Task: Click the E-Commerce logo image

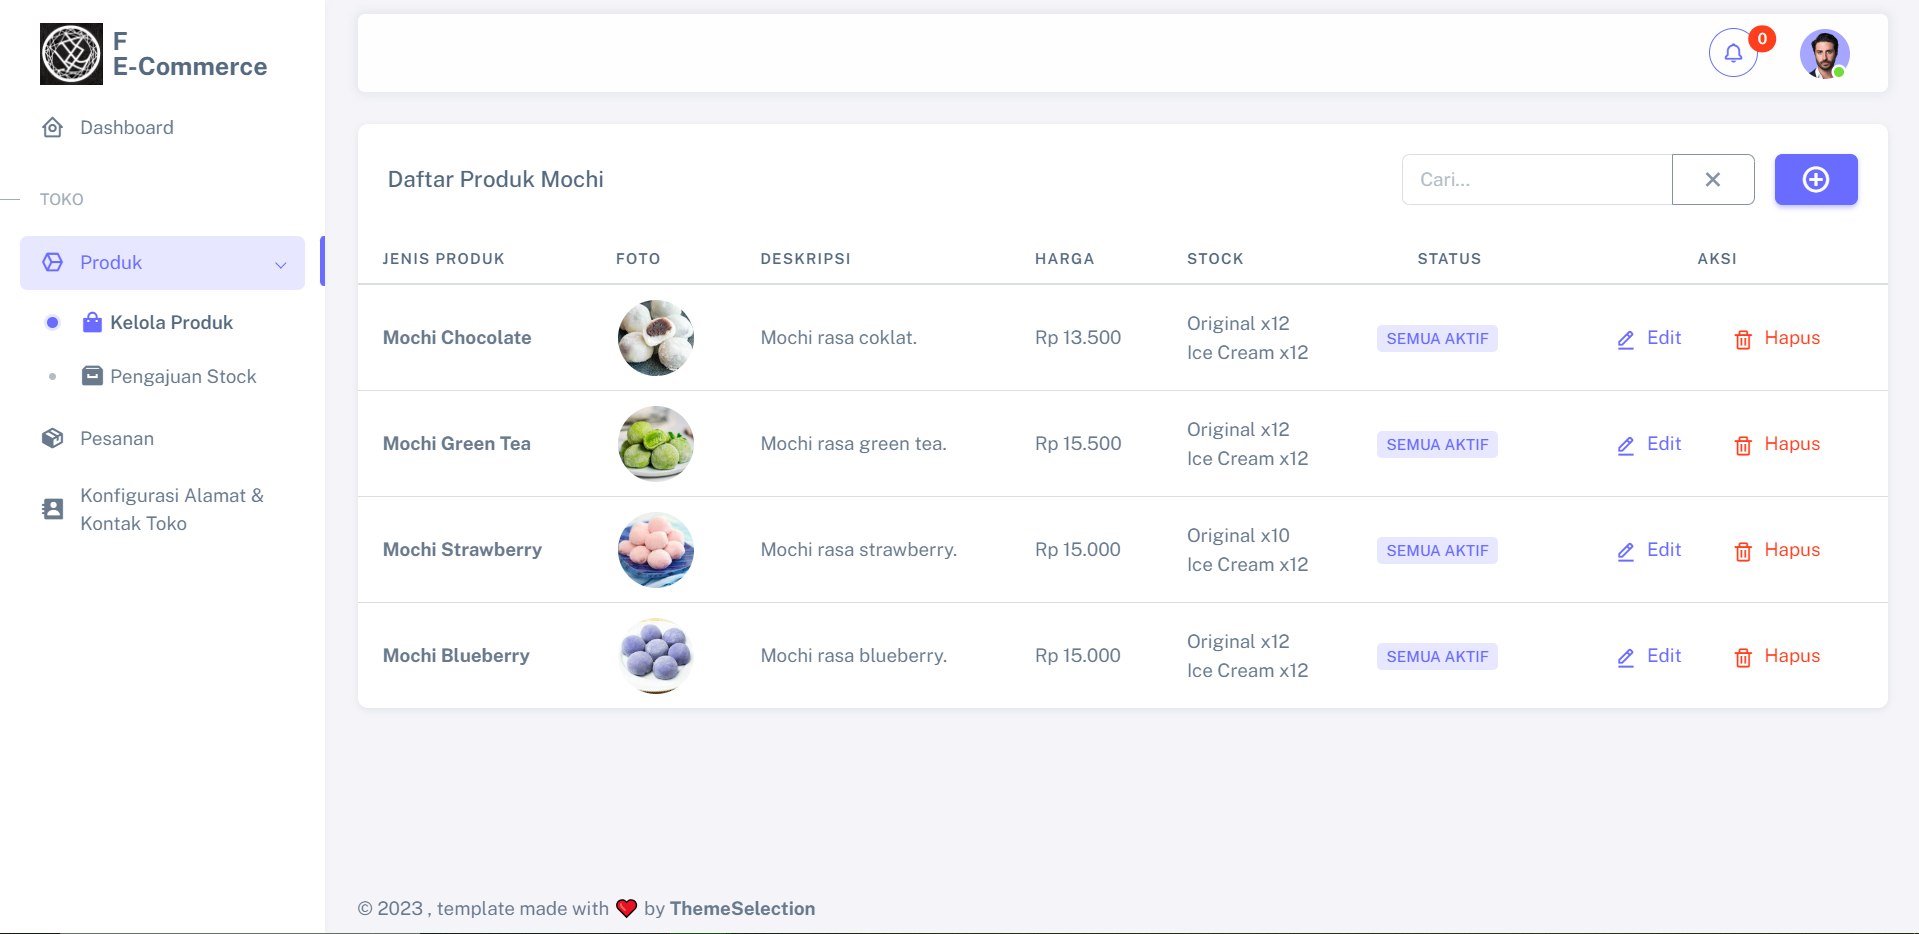Action: pyautogui.click(x=71, y=54)
